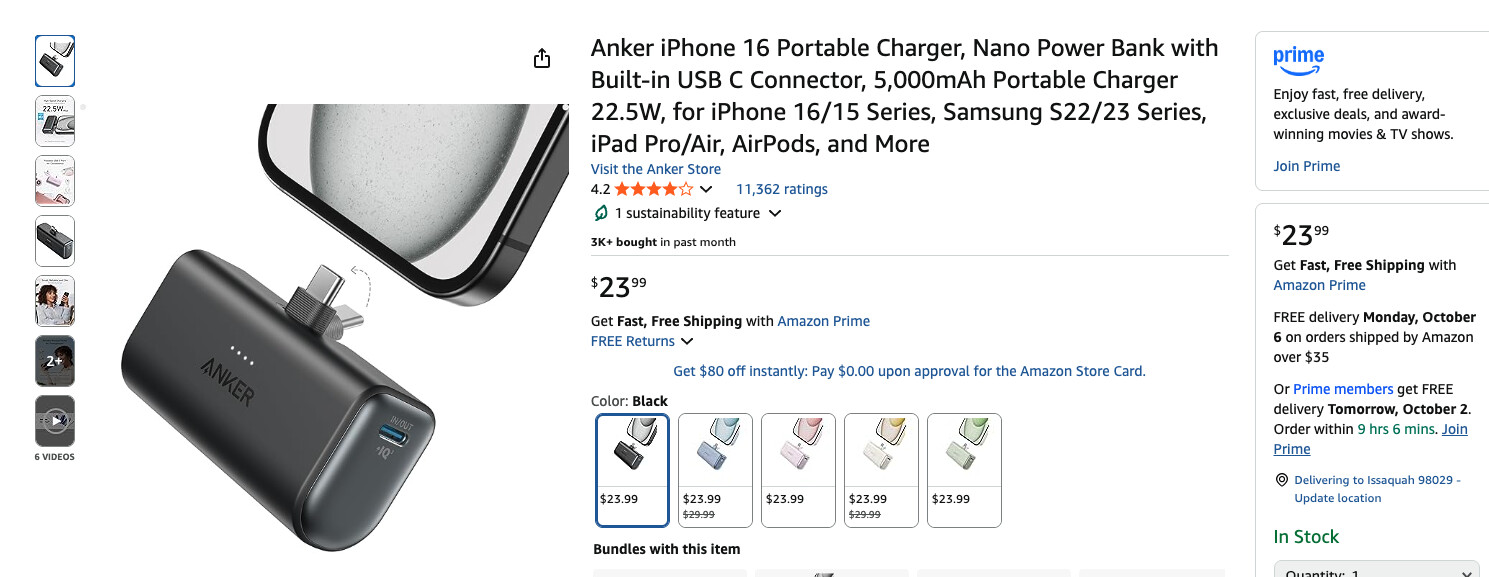Open the sustainability feature leaf icon
Screen dimensions: 1489x577
click(x=601, y=213)
